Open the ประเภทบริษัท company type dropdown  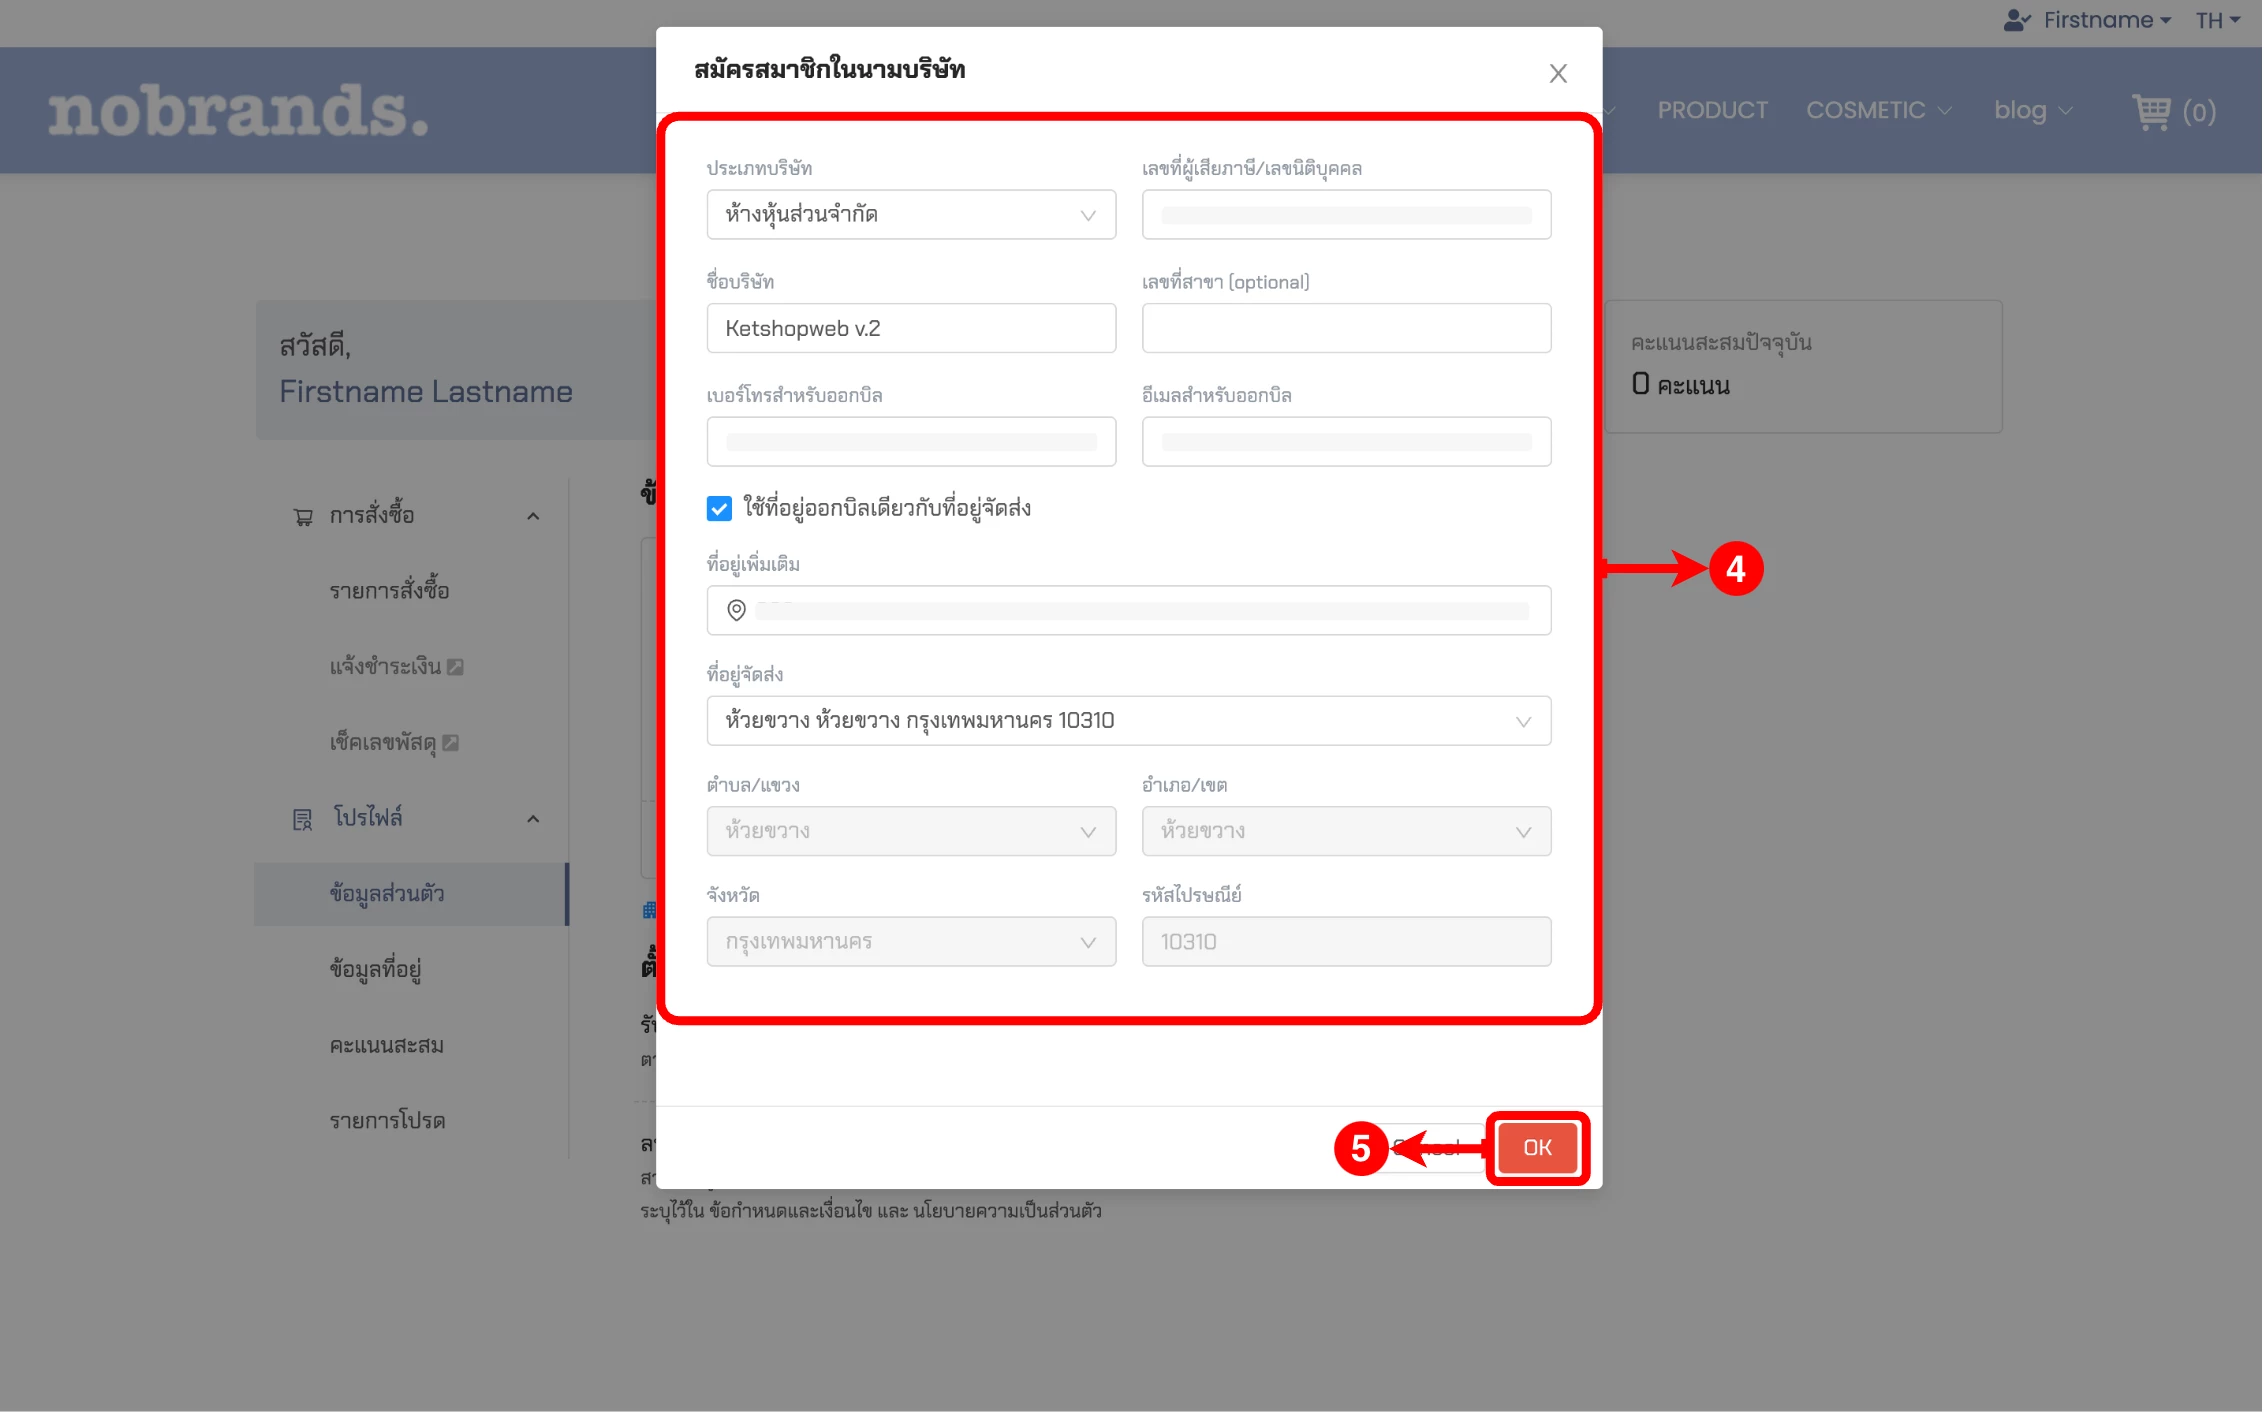point(910,215)
